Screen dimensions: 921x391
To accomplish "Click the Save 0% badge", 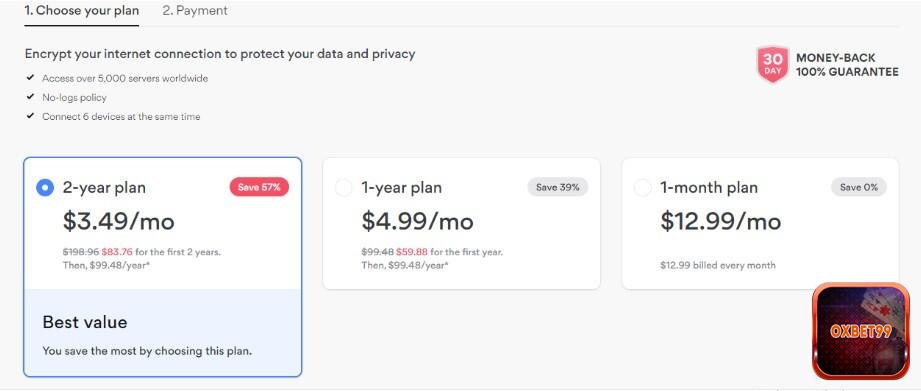I will pos(859,187).
